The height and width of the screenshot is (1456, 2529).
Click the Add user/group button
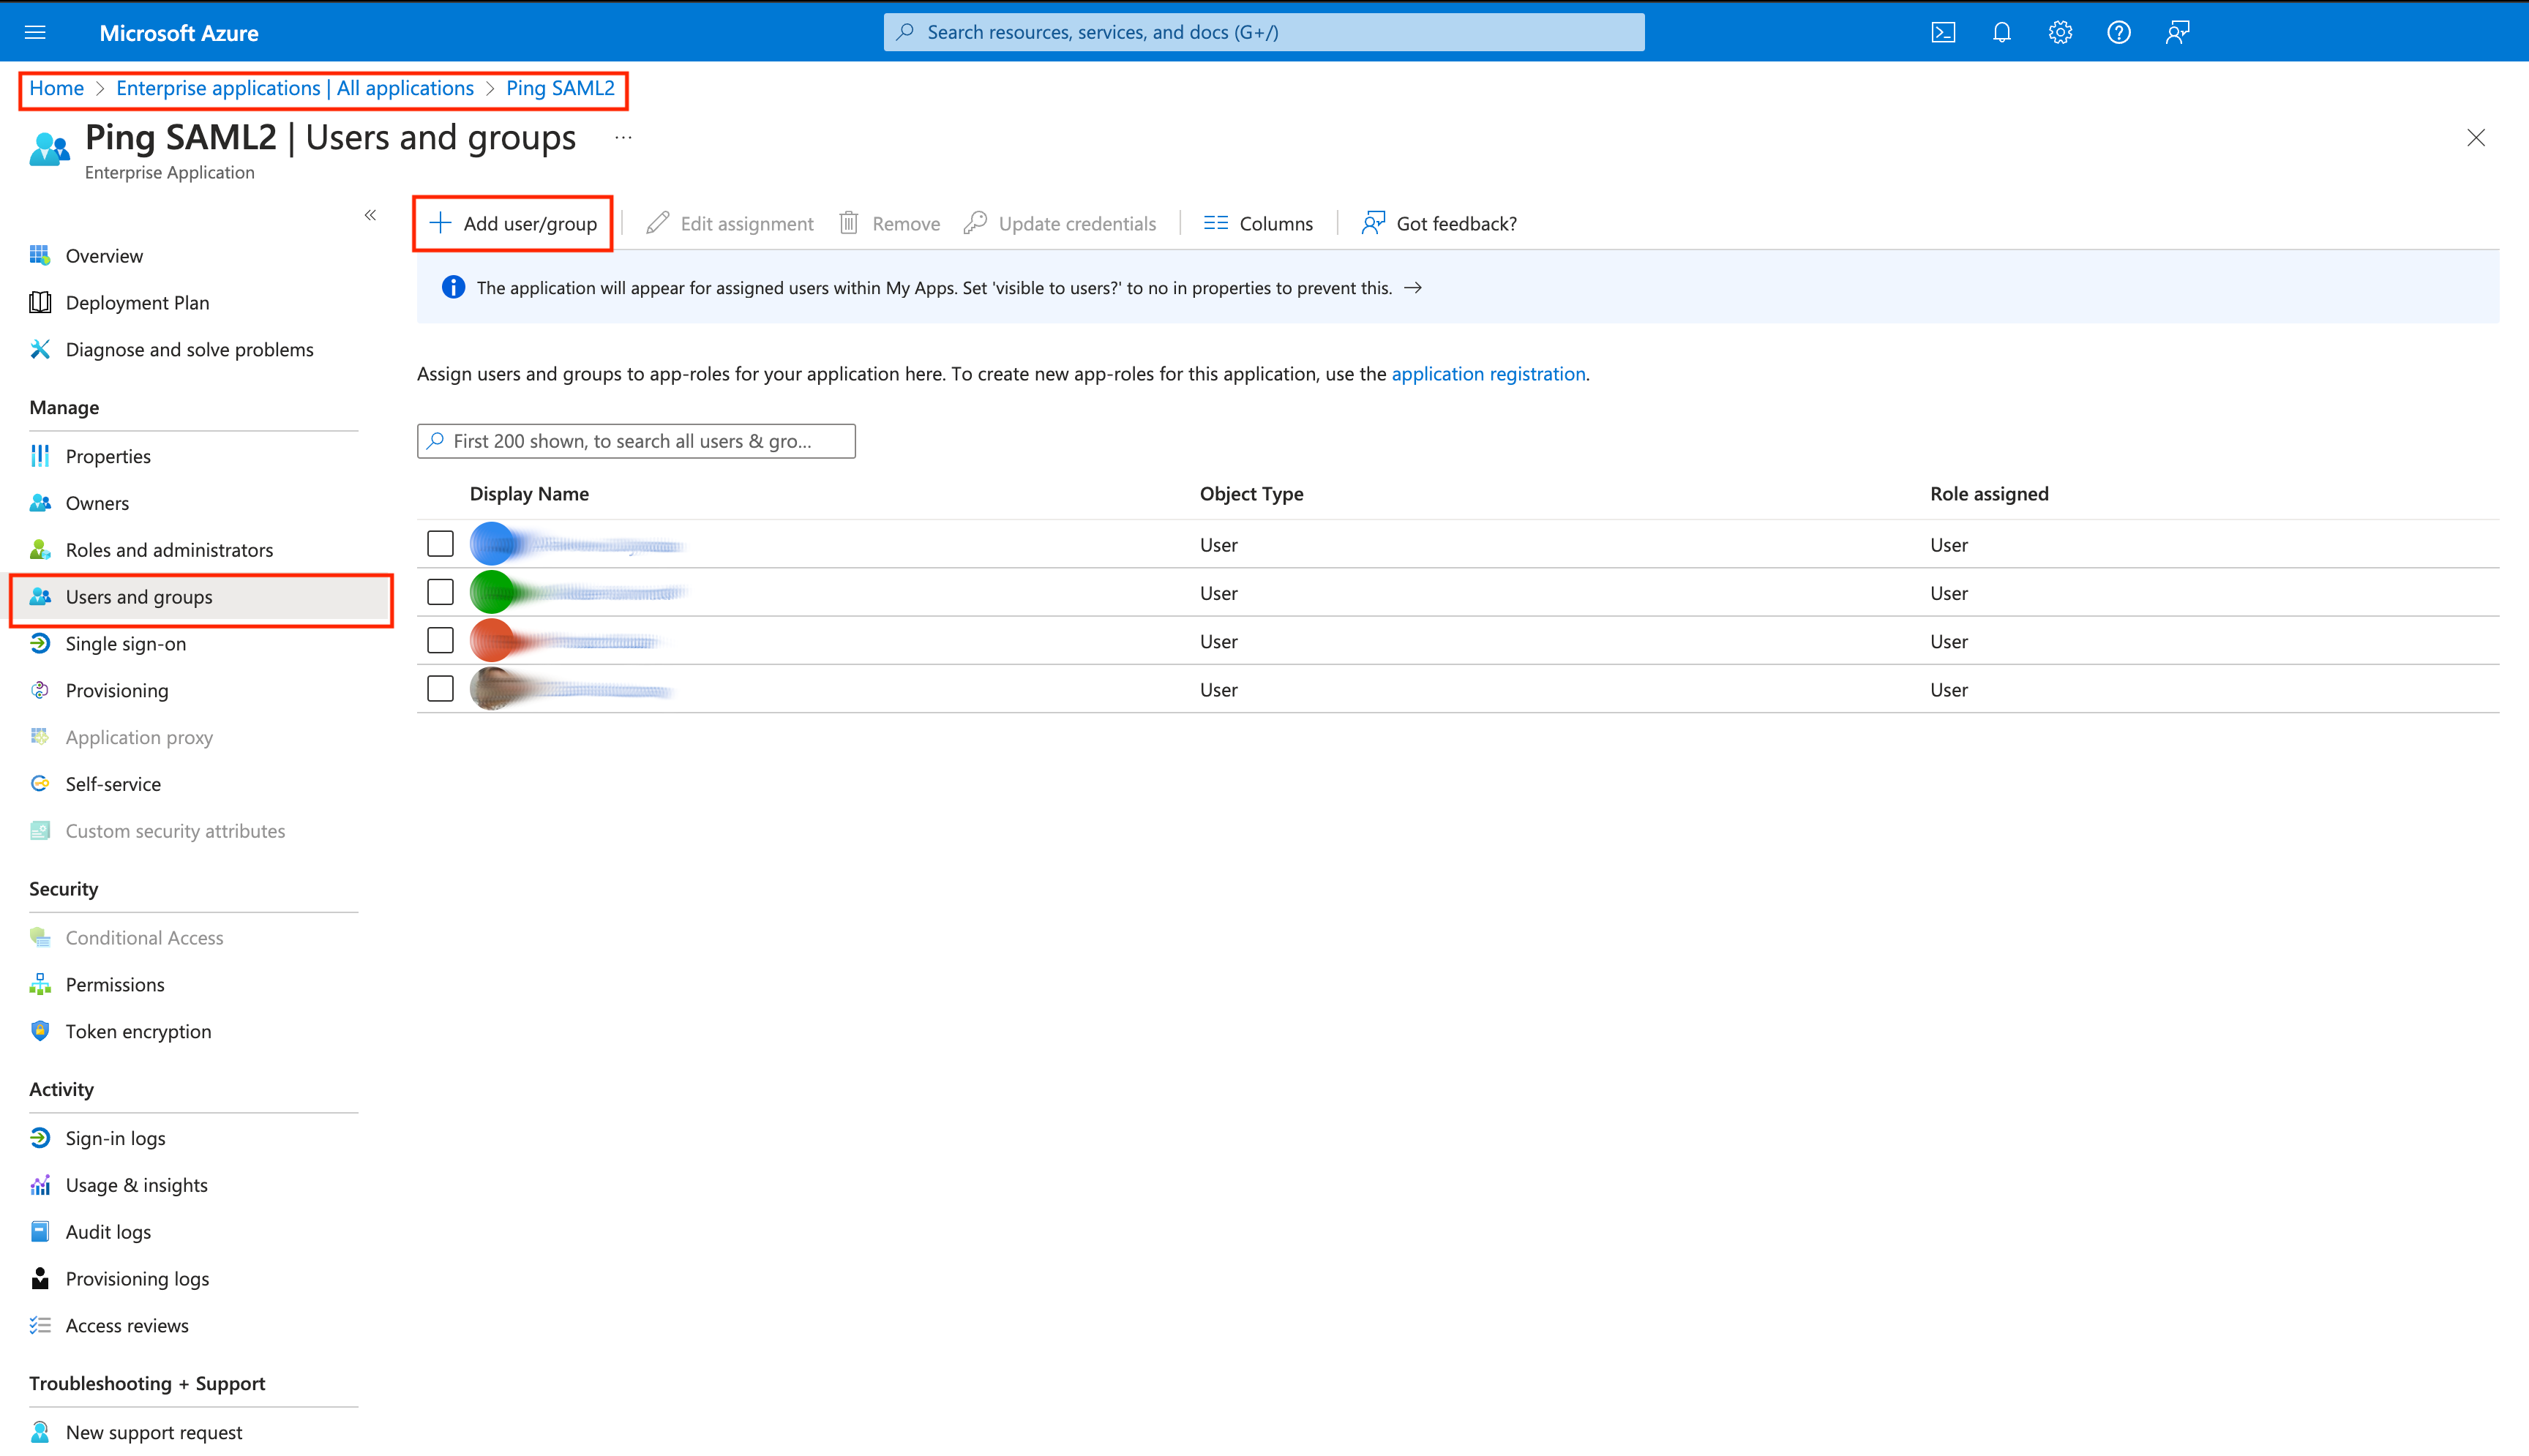(512, 222)
